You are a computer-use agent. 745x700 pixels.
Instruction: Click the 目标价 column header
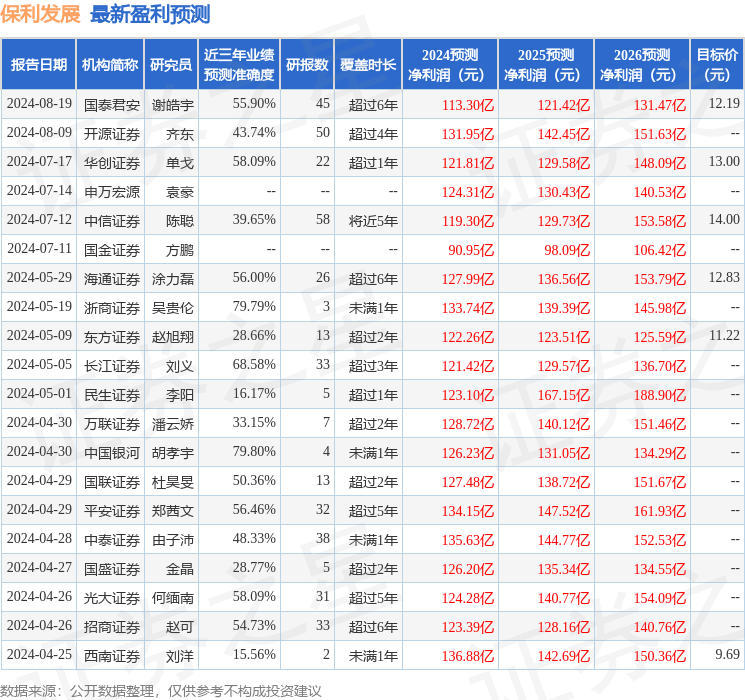[717, 65]
